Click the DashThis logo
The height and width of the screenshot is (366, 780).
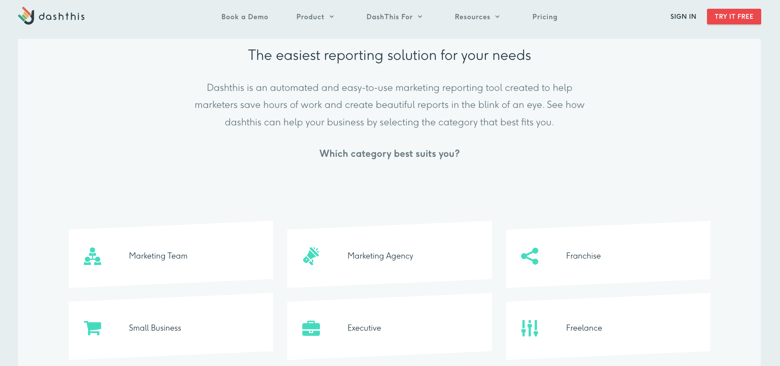(51, 16)
